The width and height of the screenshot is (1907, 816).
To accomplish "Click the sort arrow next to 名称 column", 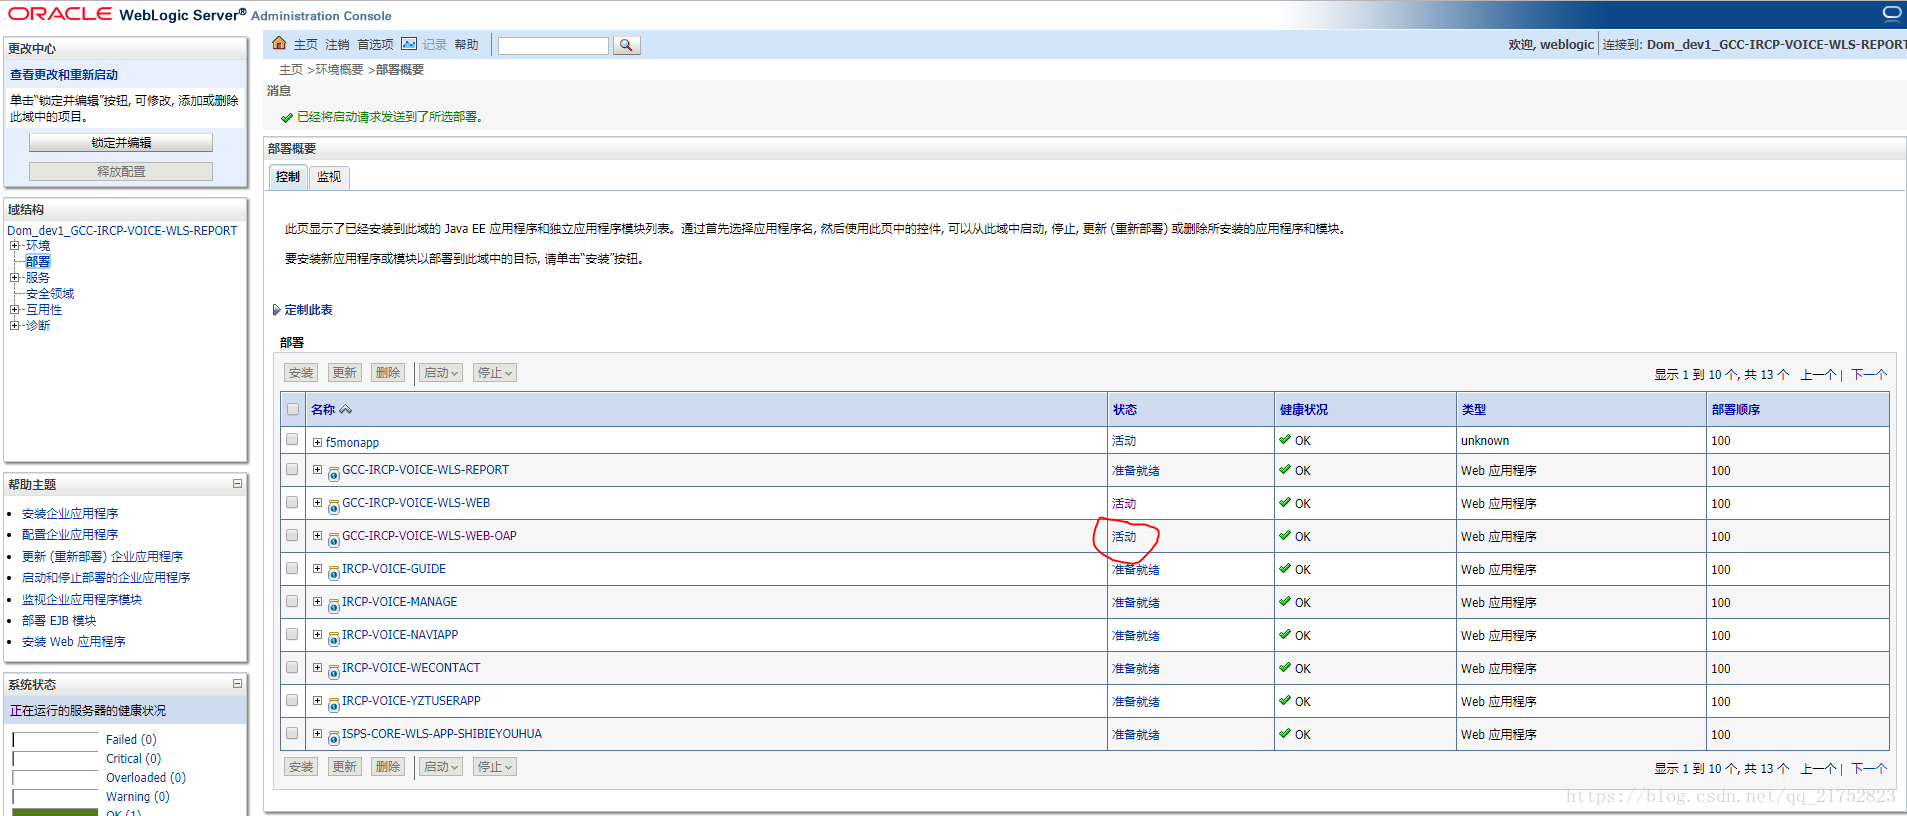I will pyautogui.click(x=345, y=409).
